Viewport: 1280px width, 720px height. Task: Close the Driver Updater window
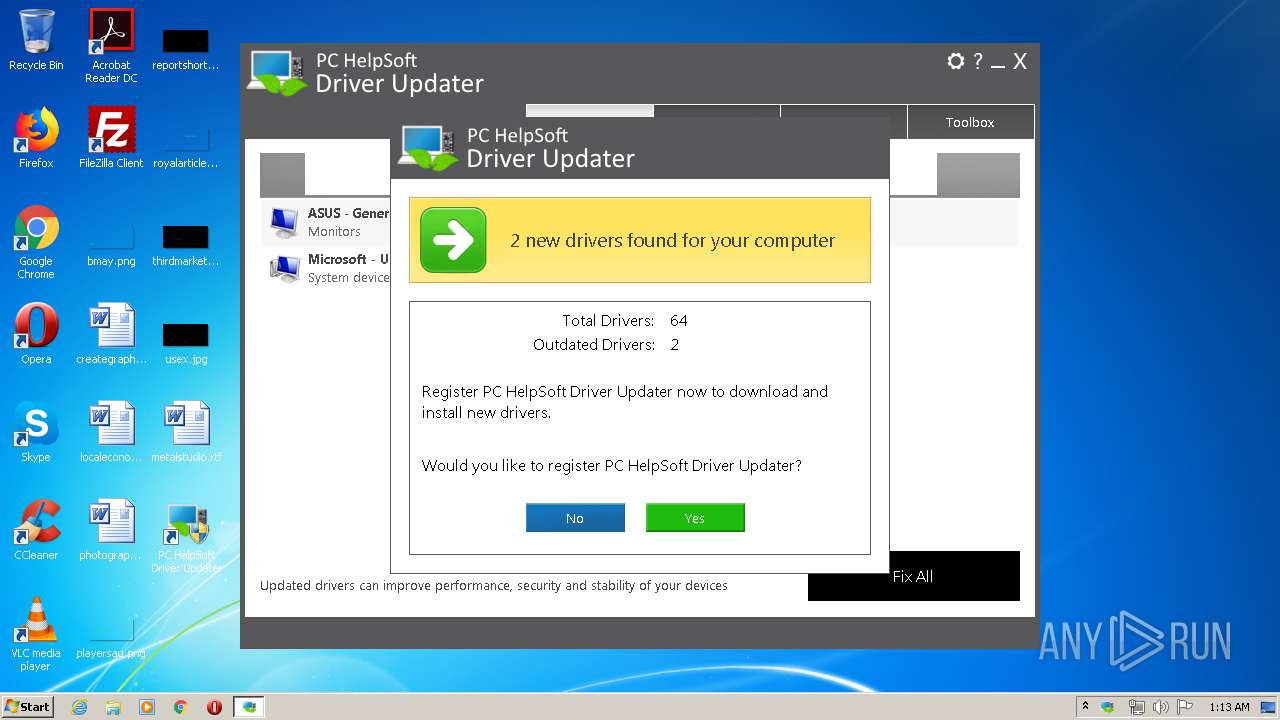[x=1020, y=62]
